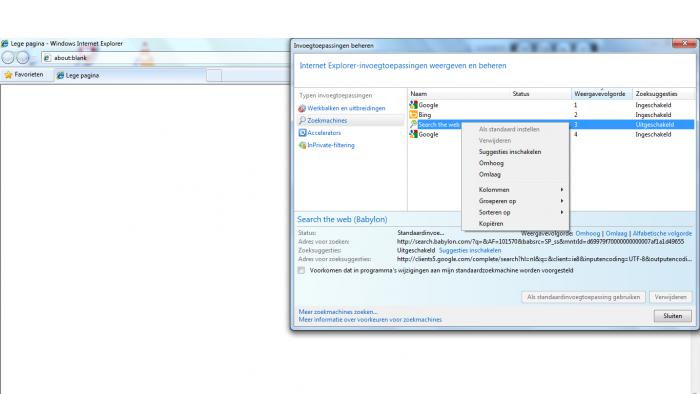Click the Bing icon in the list

coord(413,115)
